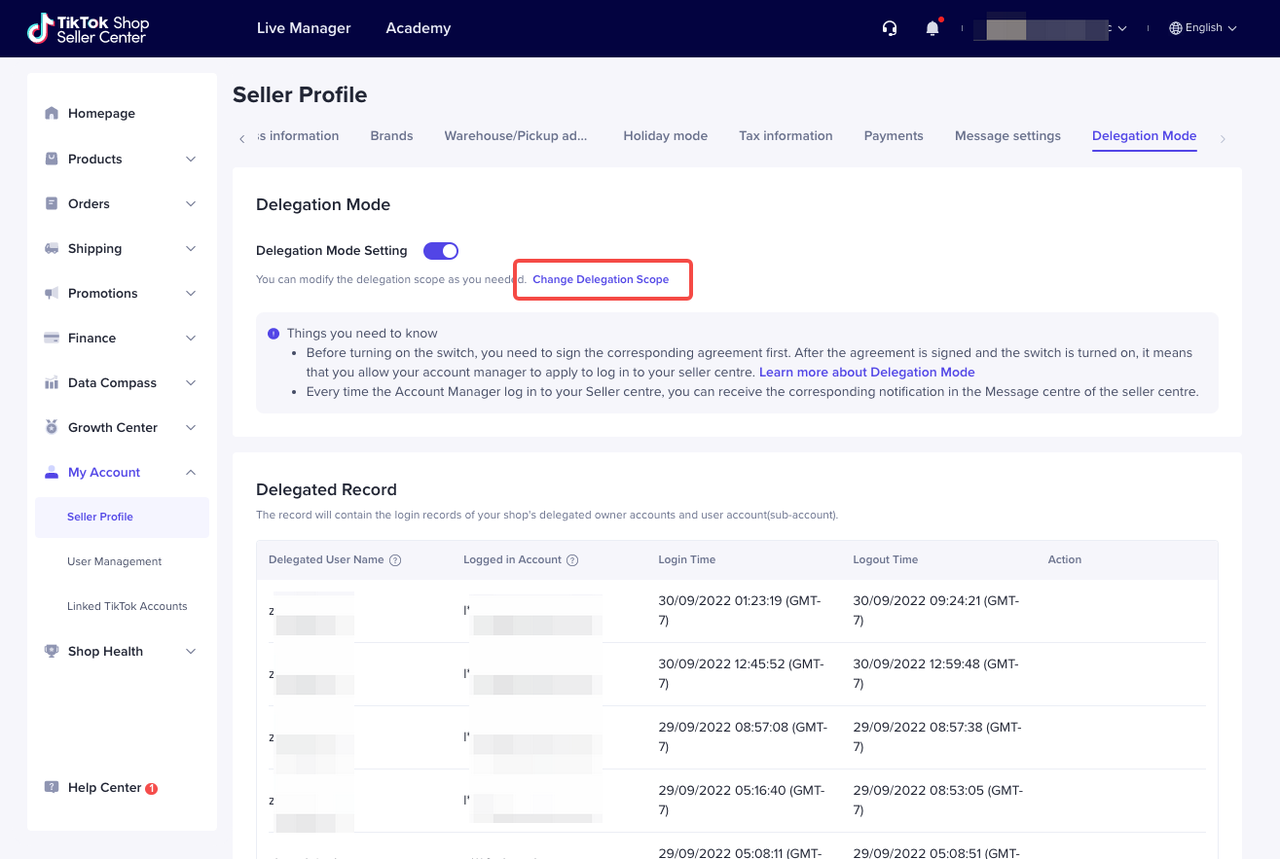Click the headset customer support icon
Viewport: 1280px width, 859px height.
tap(889, 28)
